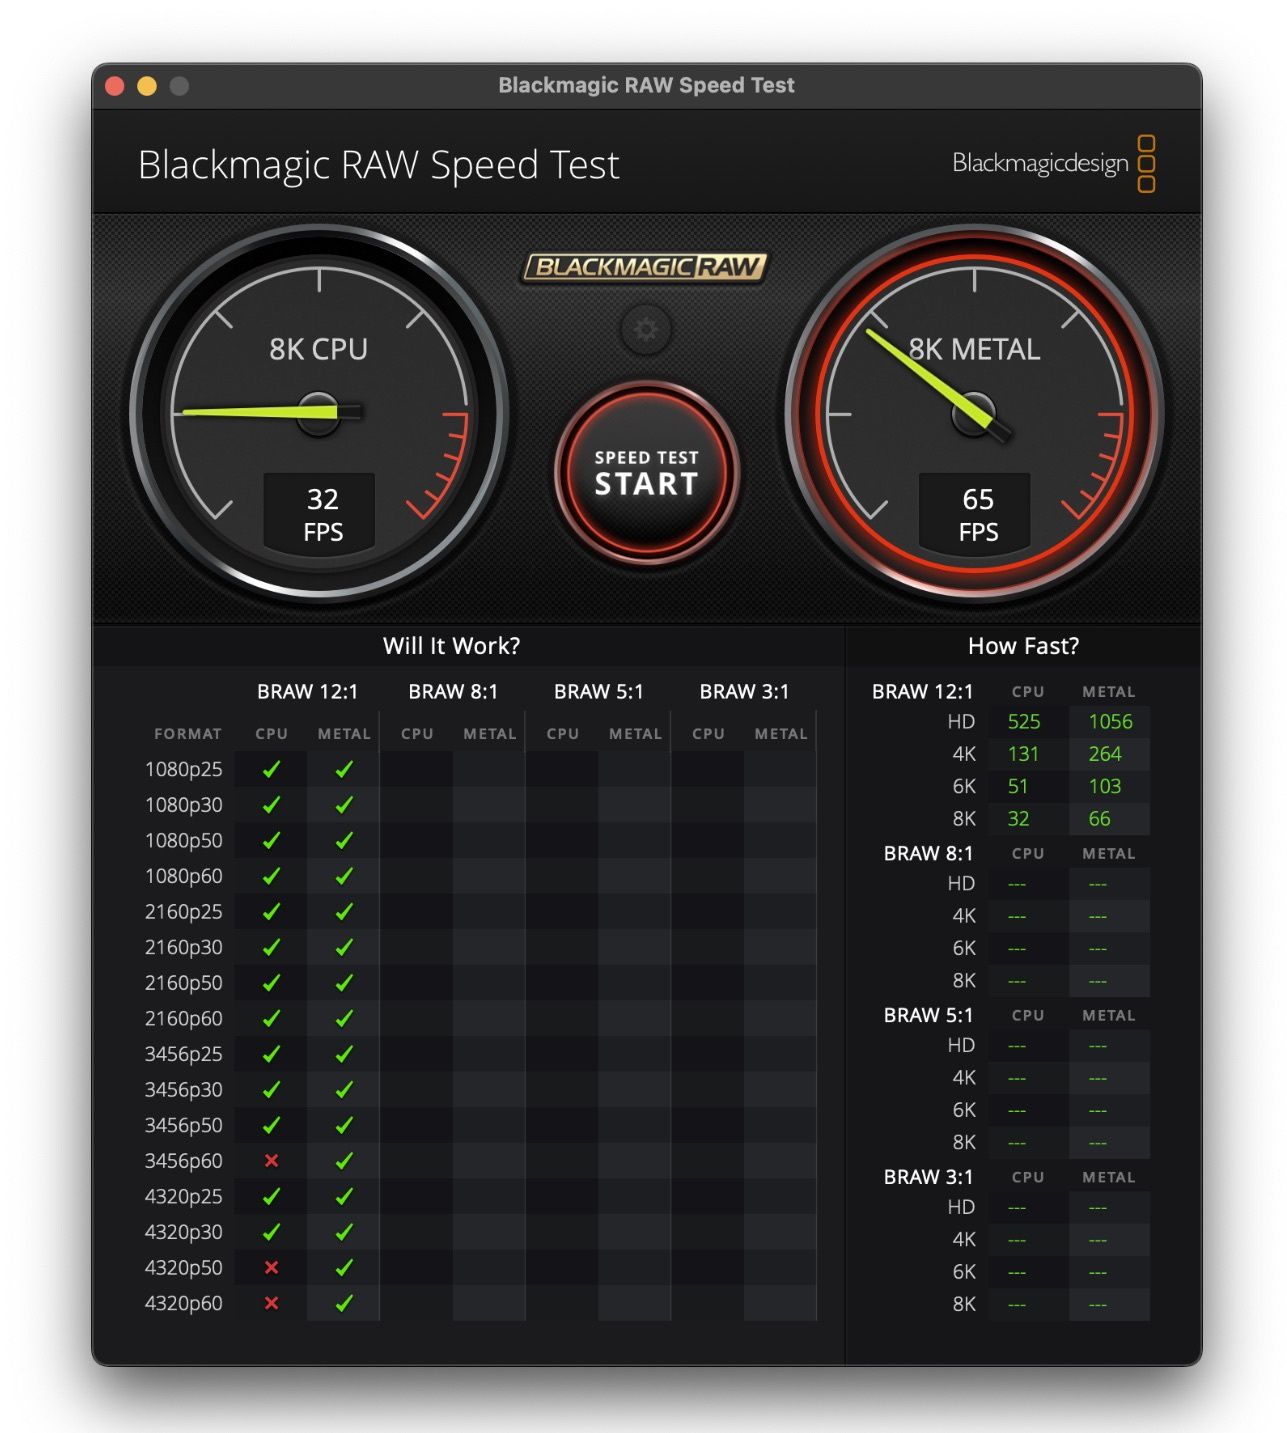Click HD METAL value 1056
1287x1433 pixels.
coord(1110,722)
